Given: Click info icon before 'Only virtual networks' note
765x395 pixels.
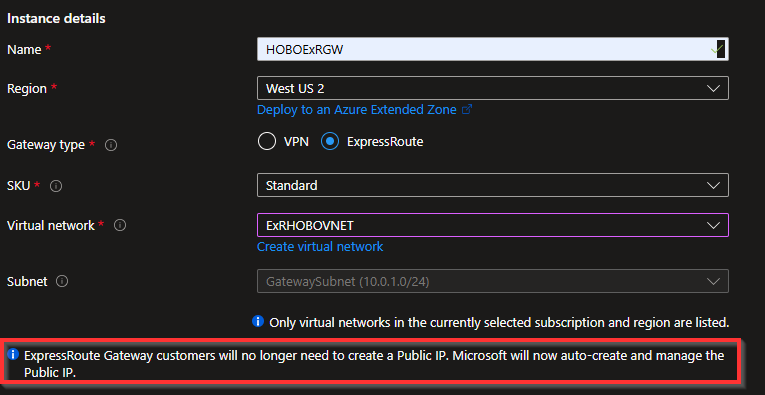Looking at the screenshot, I should pyautogui.click(x=258, y=321).
